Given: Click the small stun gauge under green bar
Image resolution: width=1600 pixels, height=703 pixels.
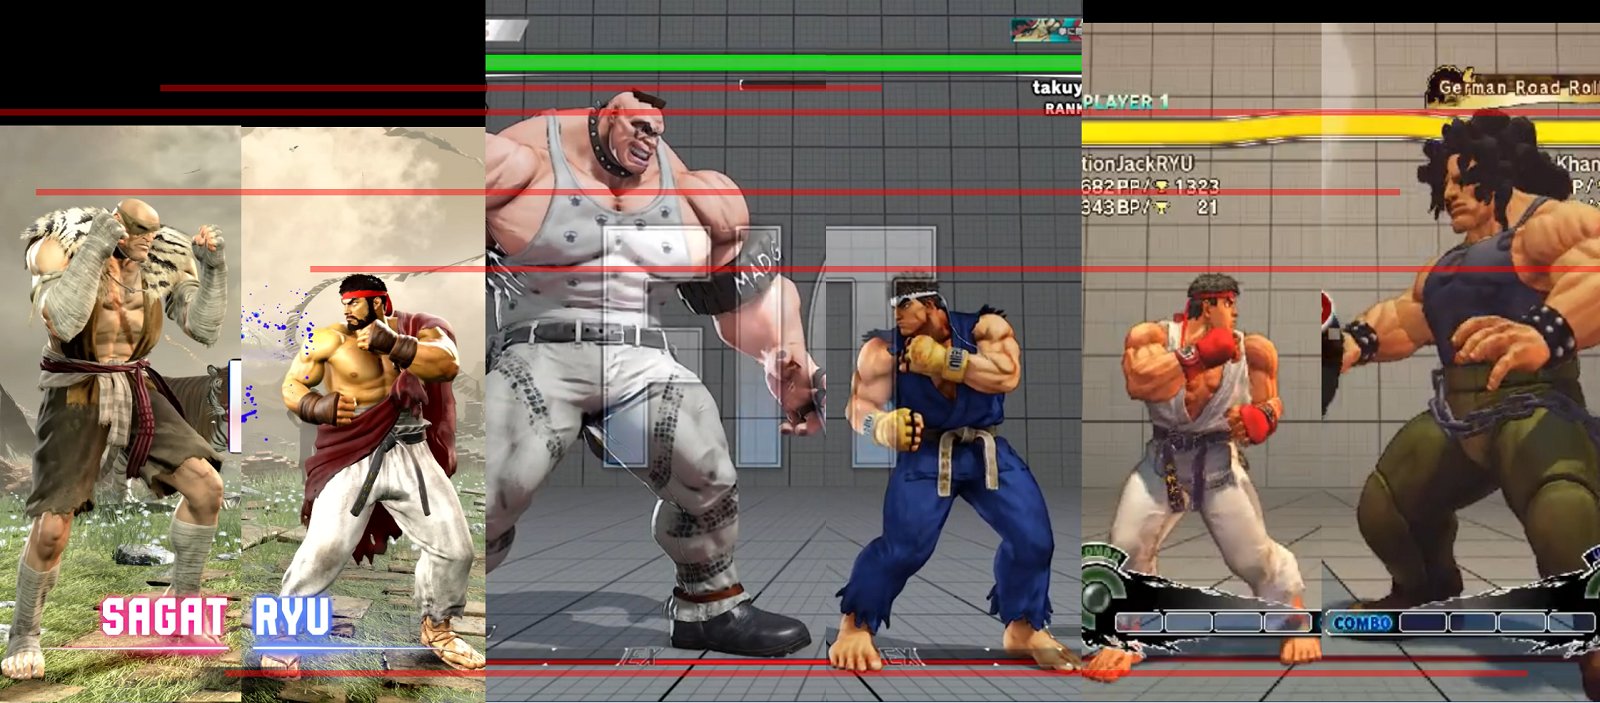Looking at the screenshot, I should (782, 85).
